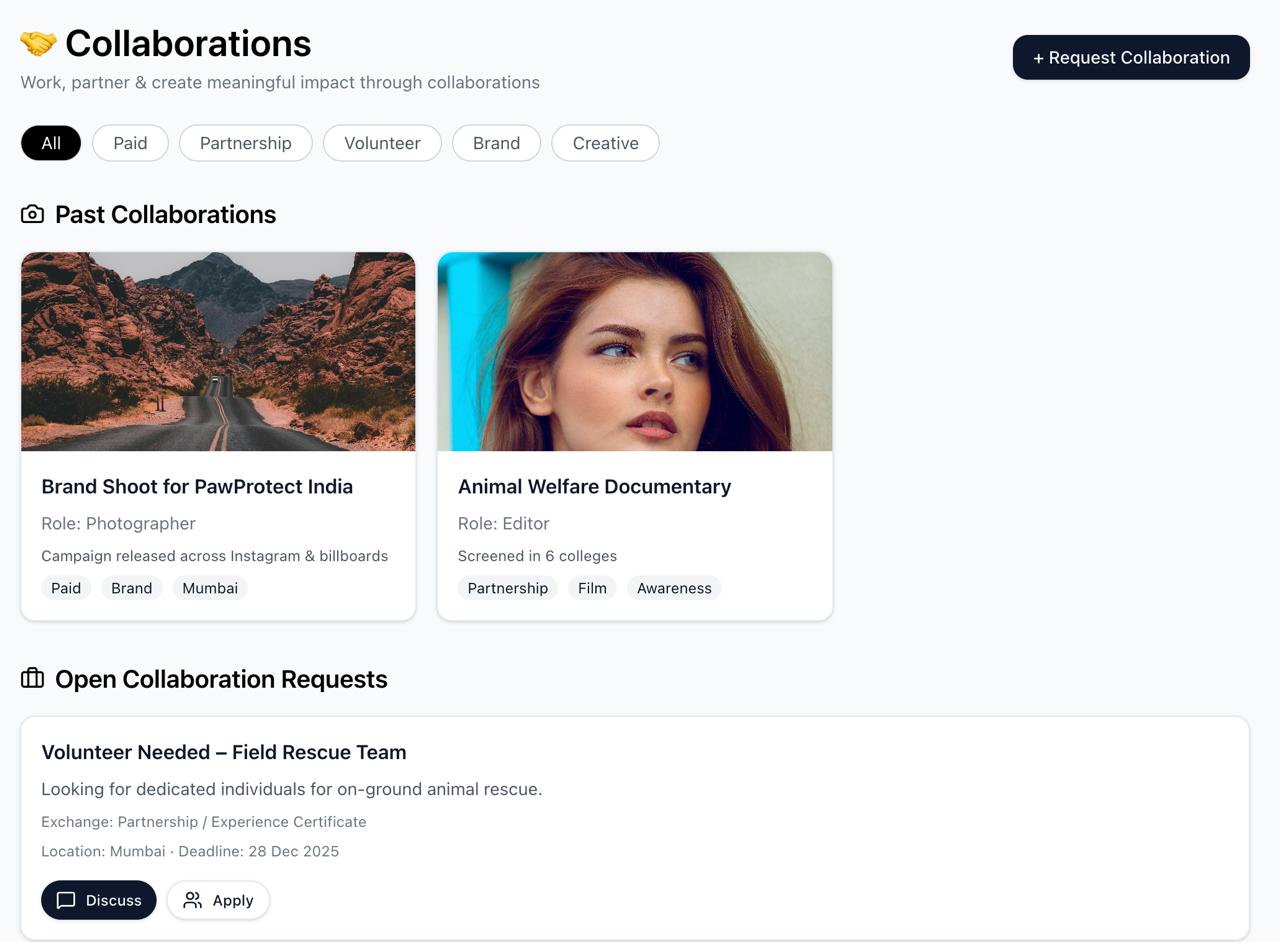Click the Awareness tag on documentary card
This screenshot has width=1280, height=942.
[674, 588]
